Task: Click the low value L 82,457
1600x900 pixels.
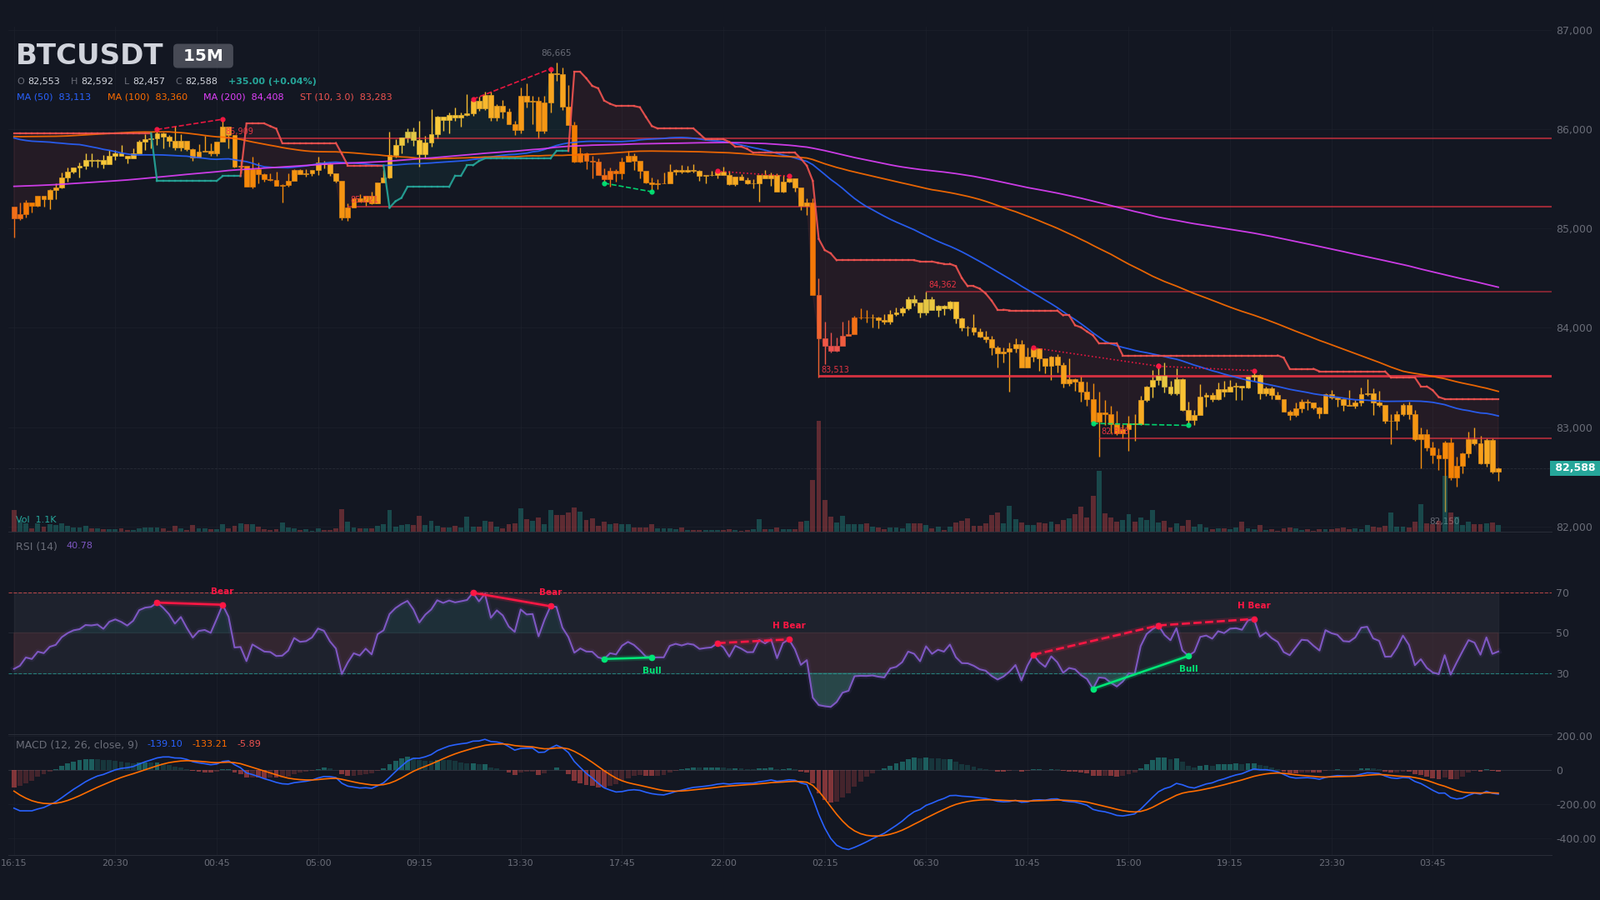Action: coord(145,81)
